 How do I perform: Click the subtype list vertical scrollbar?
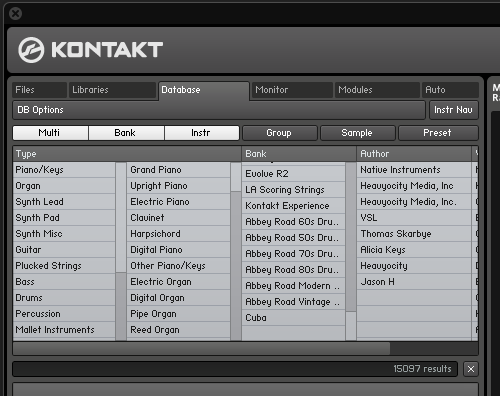pos(236,251)
